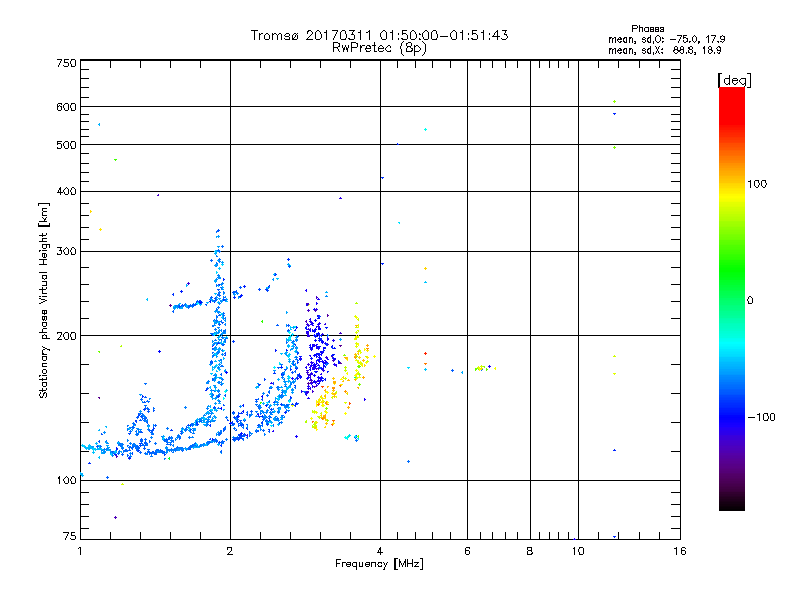Click the x-axis tick label '8'
The height and width of the screenshot is (600, 800).
tap(530, 551)
